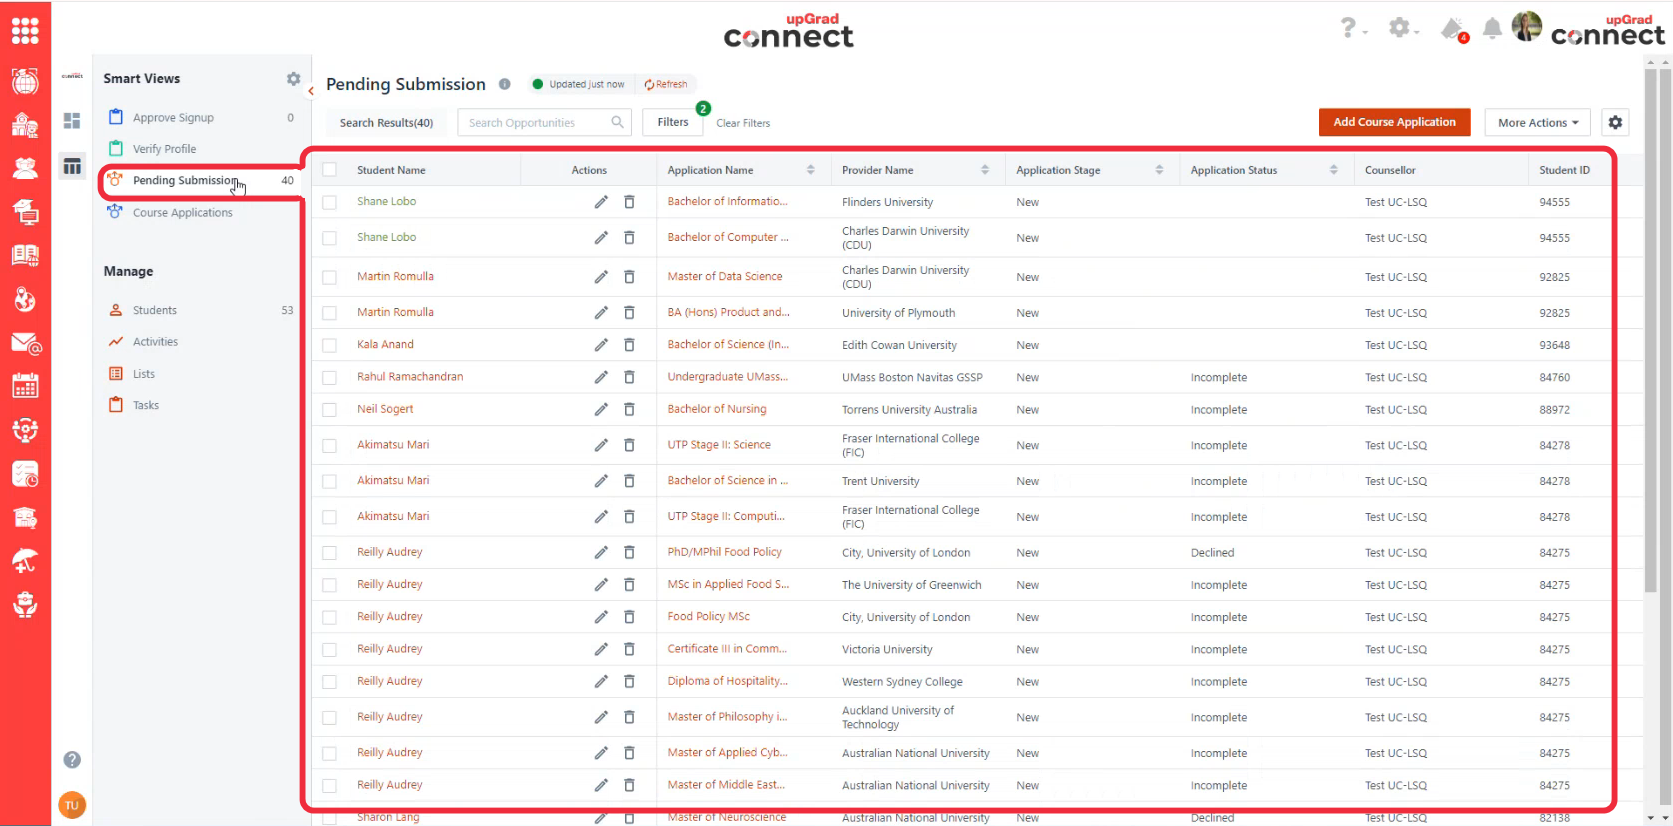The width and height of the screenshot is (1673, 826).
Task: Select Students under Manage
Action: (x=154, y=311)
